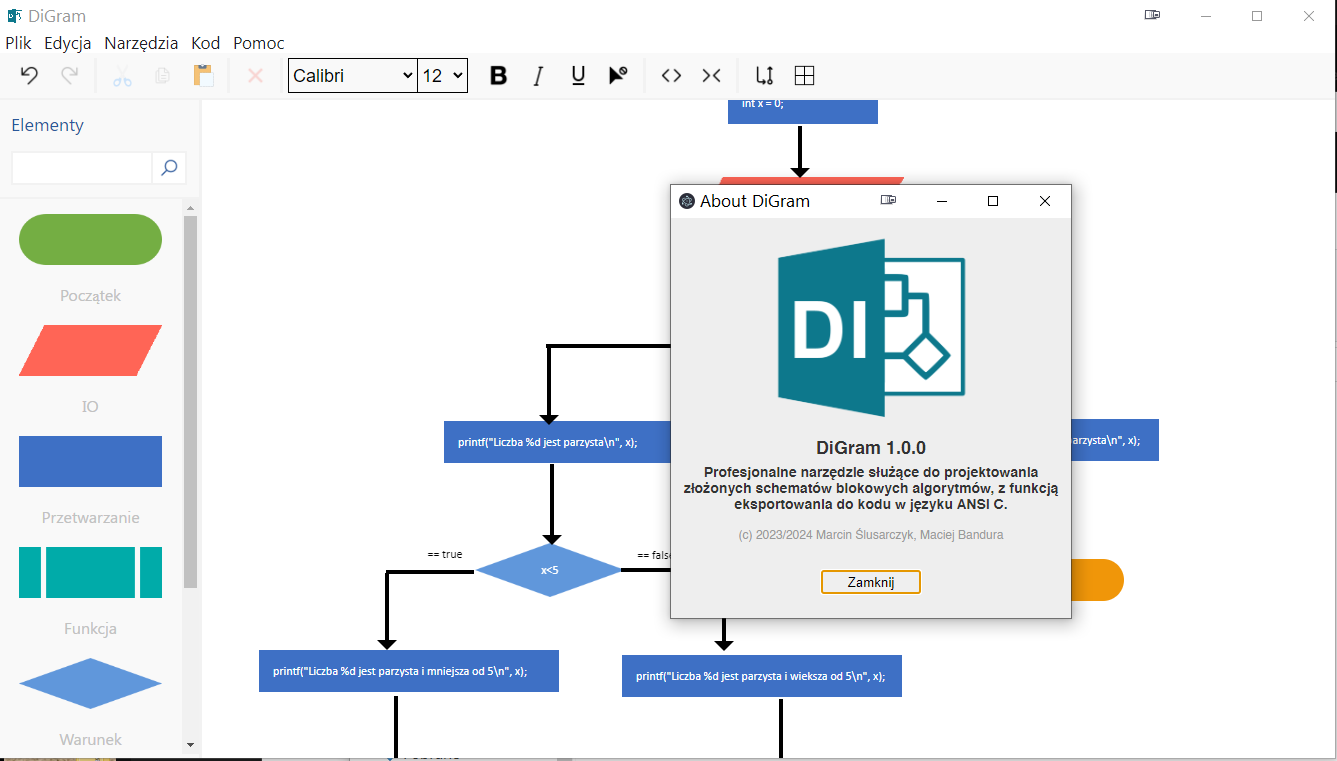
Task: Minimize the About DiGram dialog
Action: point(941,201)
